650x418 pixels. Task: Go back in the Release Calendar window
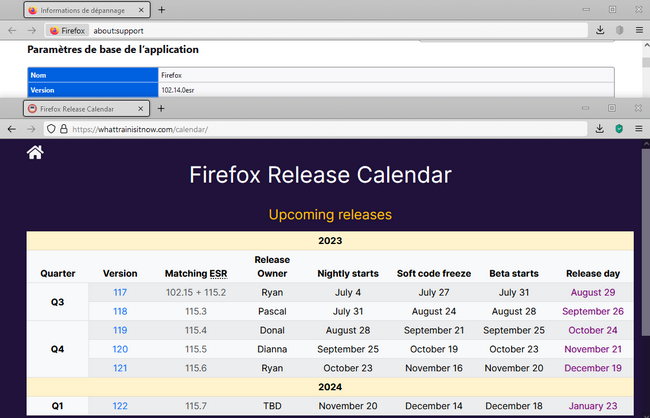coord(12,129)
